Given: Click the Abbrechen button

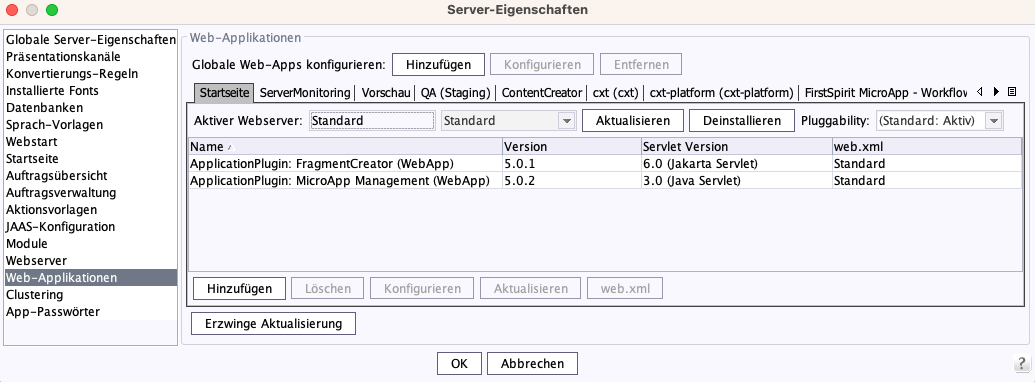Looking at the screenshot, I should tap(532, 364).
